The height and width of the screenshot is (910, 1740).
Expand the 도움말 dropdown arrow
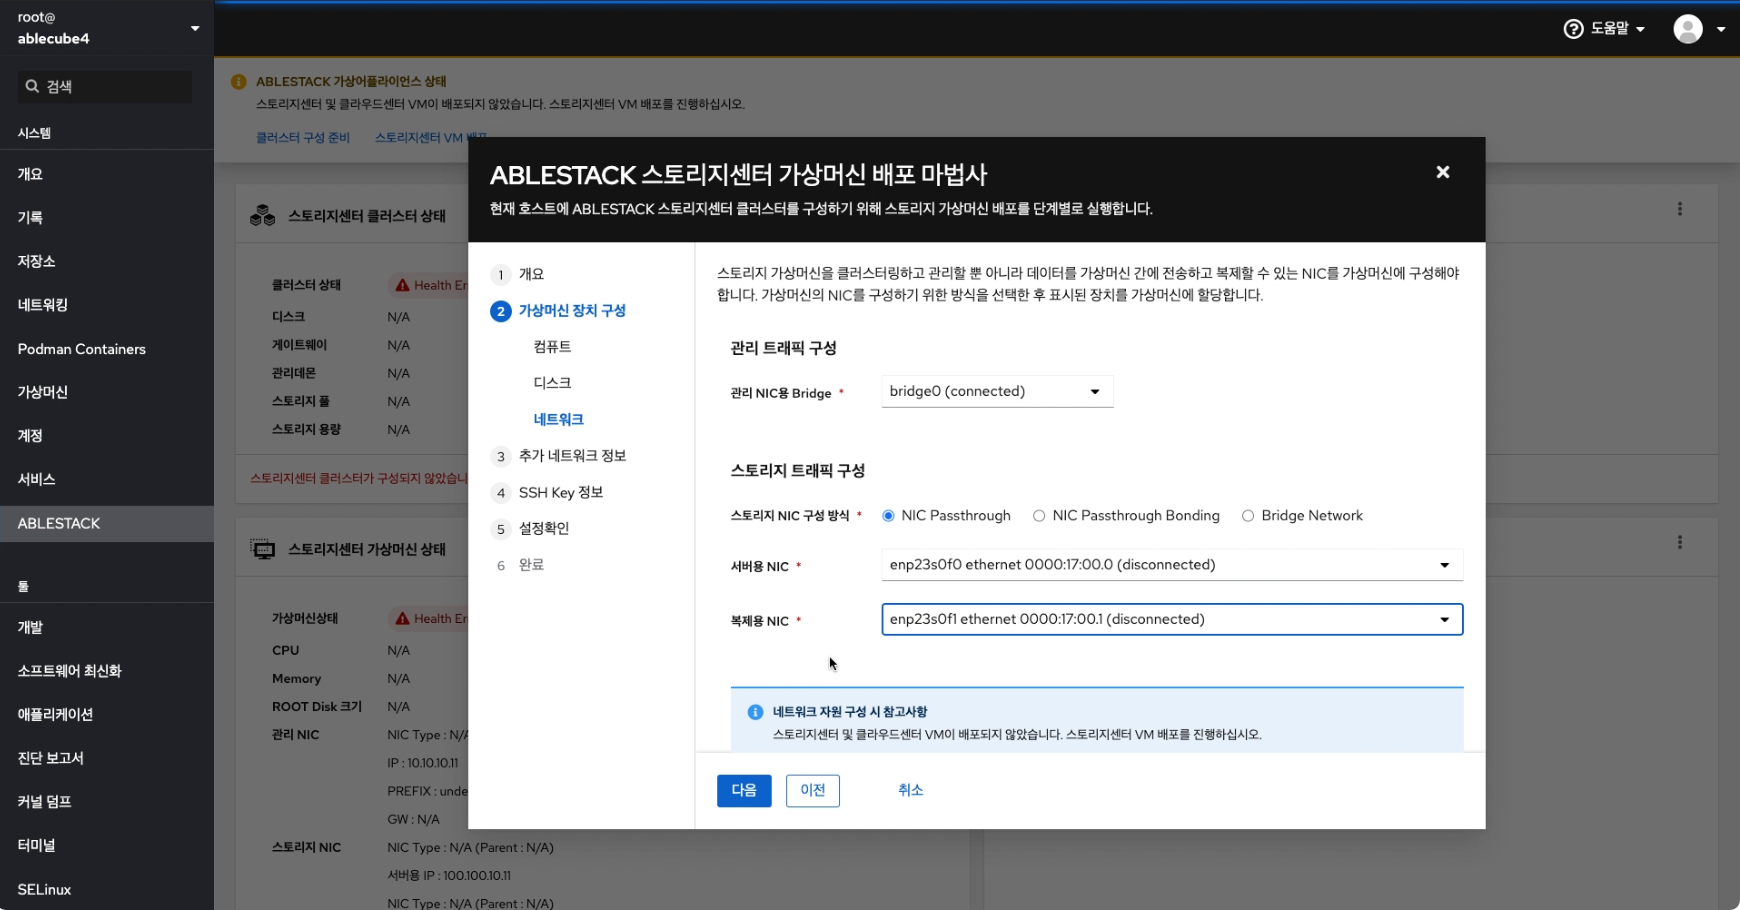point(1641,29)
